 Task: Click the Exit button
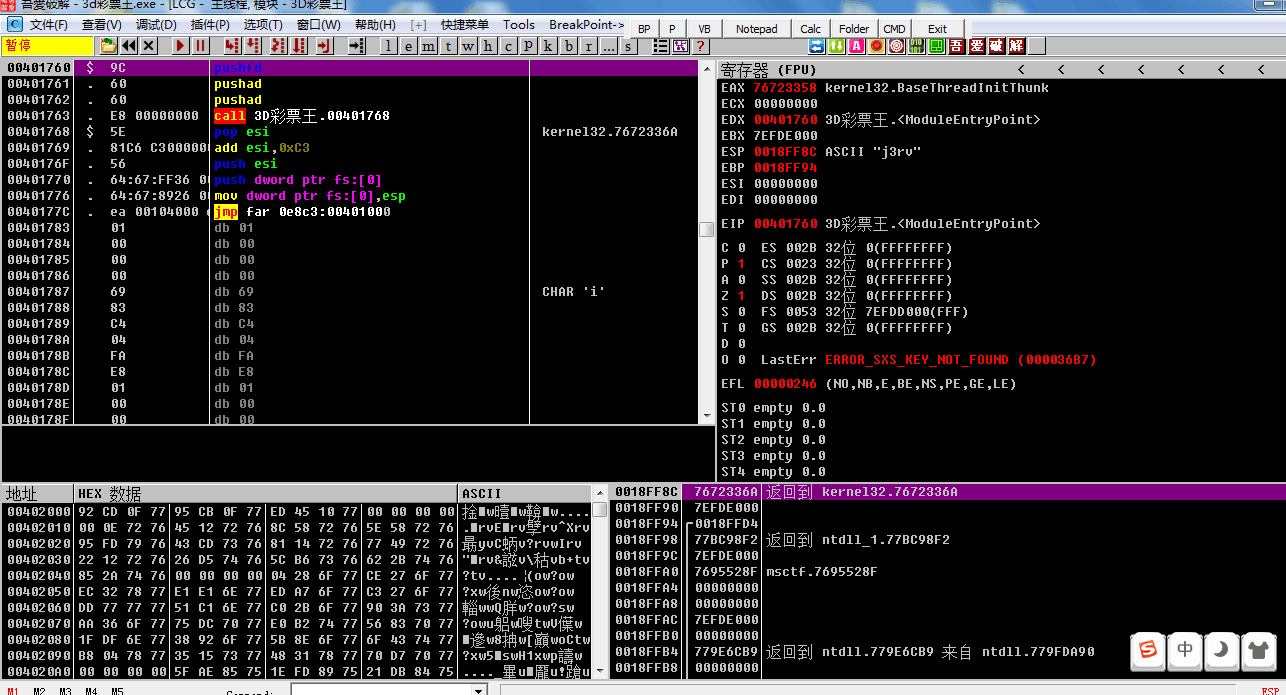coord(937,29)
